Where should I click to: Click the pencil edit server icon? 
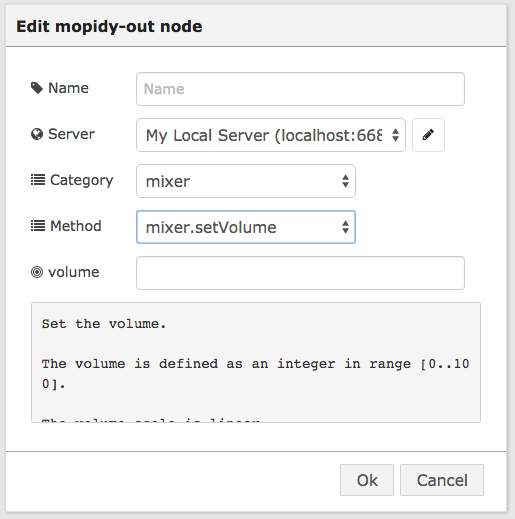tap(428, 135)
